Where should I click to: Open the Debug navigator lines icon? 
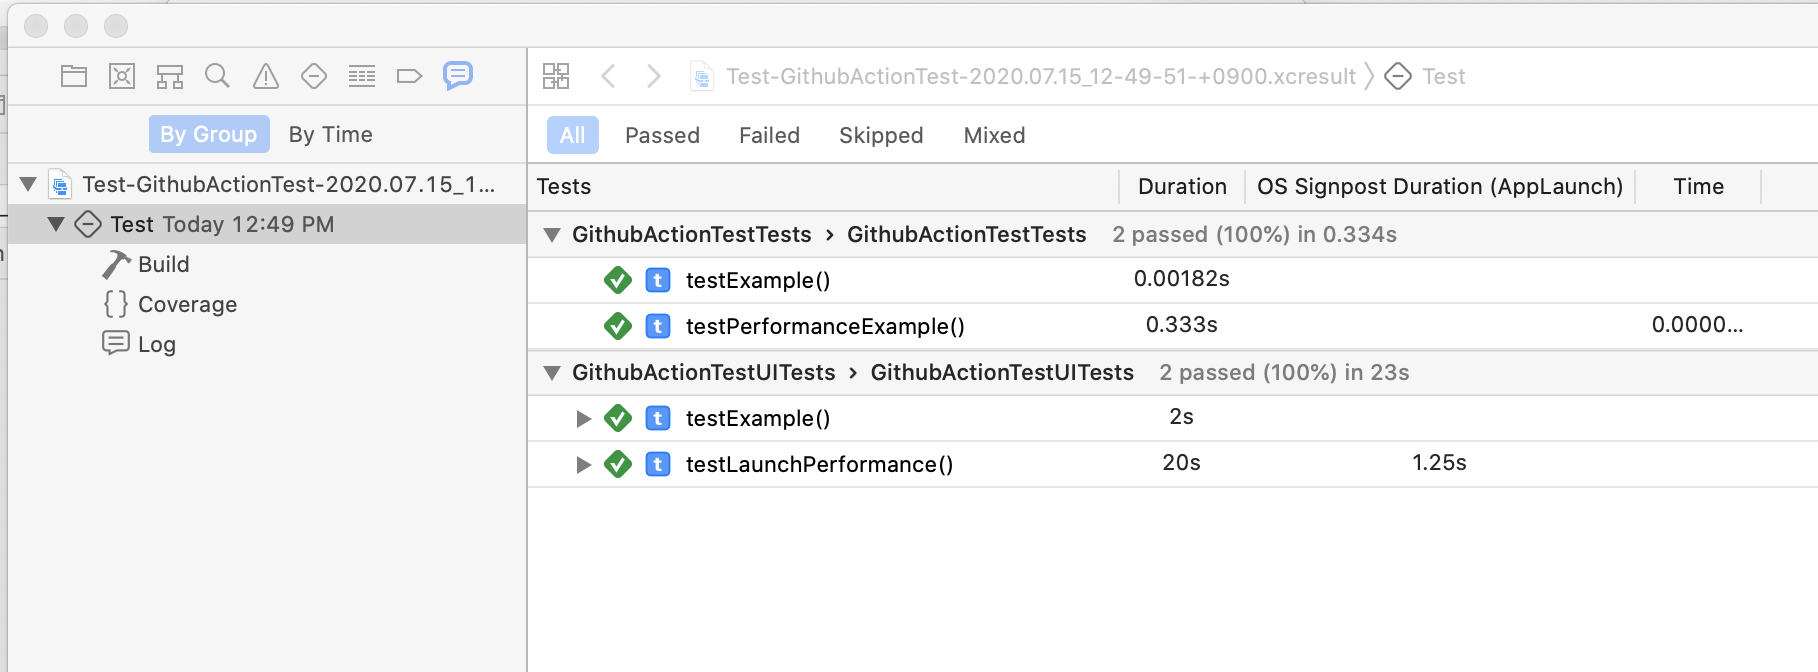point(362,76)
